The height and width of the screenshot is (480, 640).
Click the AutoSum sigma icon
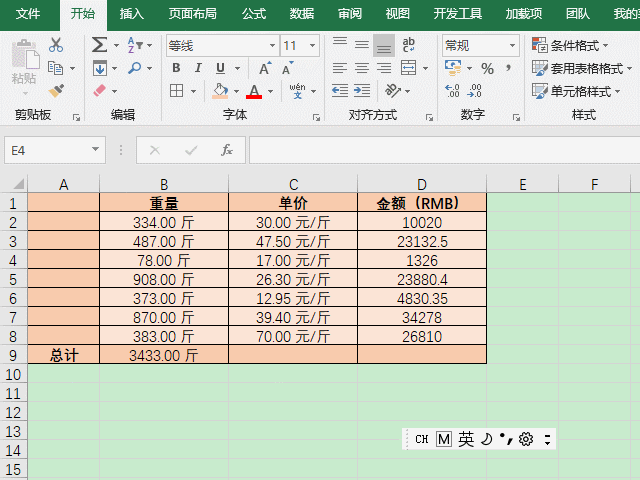tap(99, 44)
